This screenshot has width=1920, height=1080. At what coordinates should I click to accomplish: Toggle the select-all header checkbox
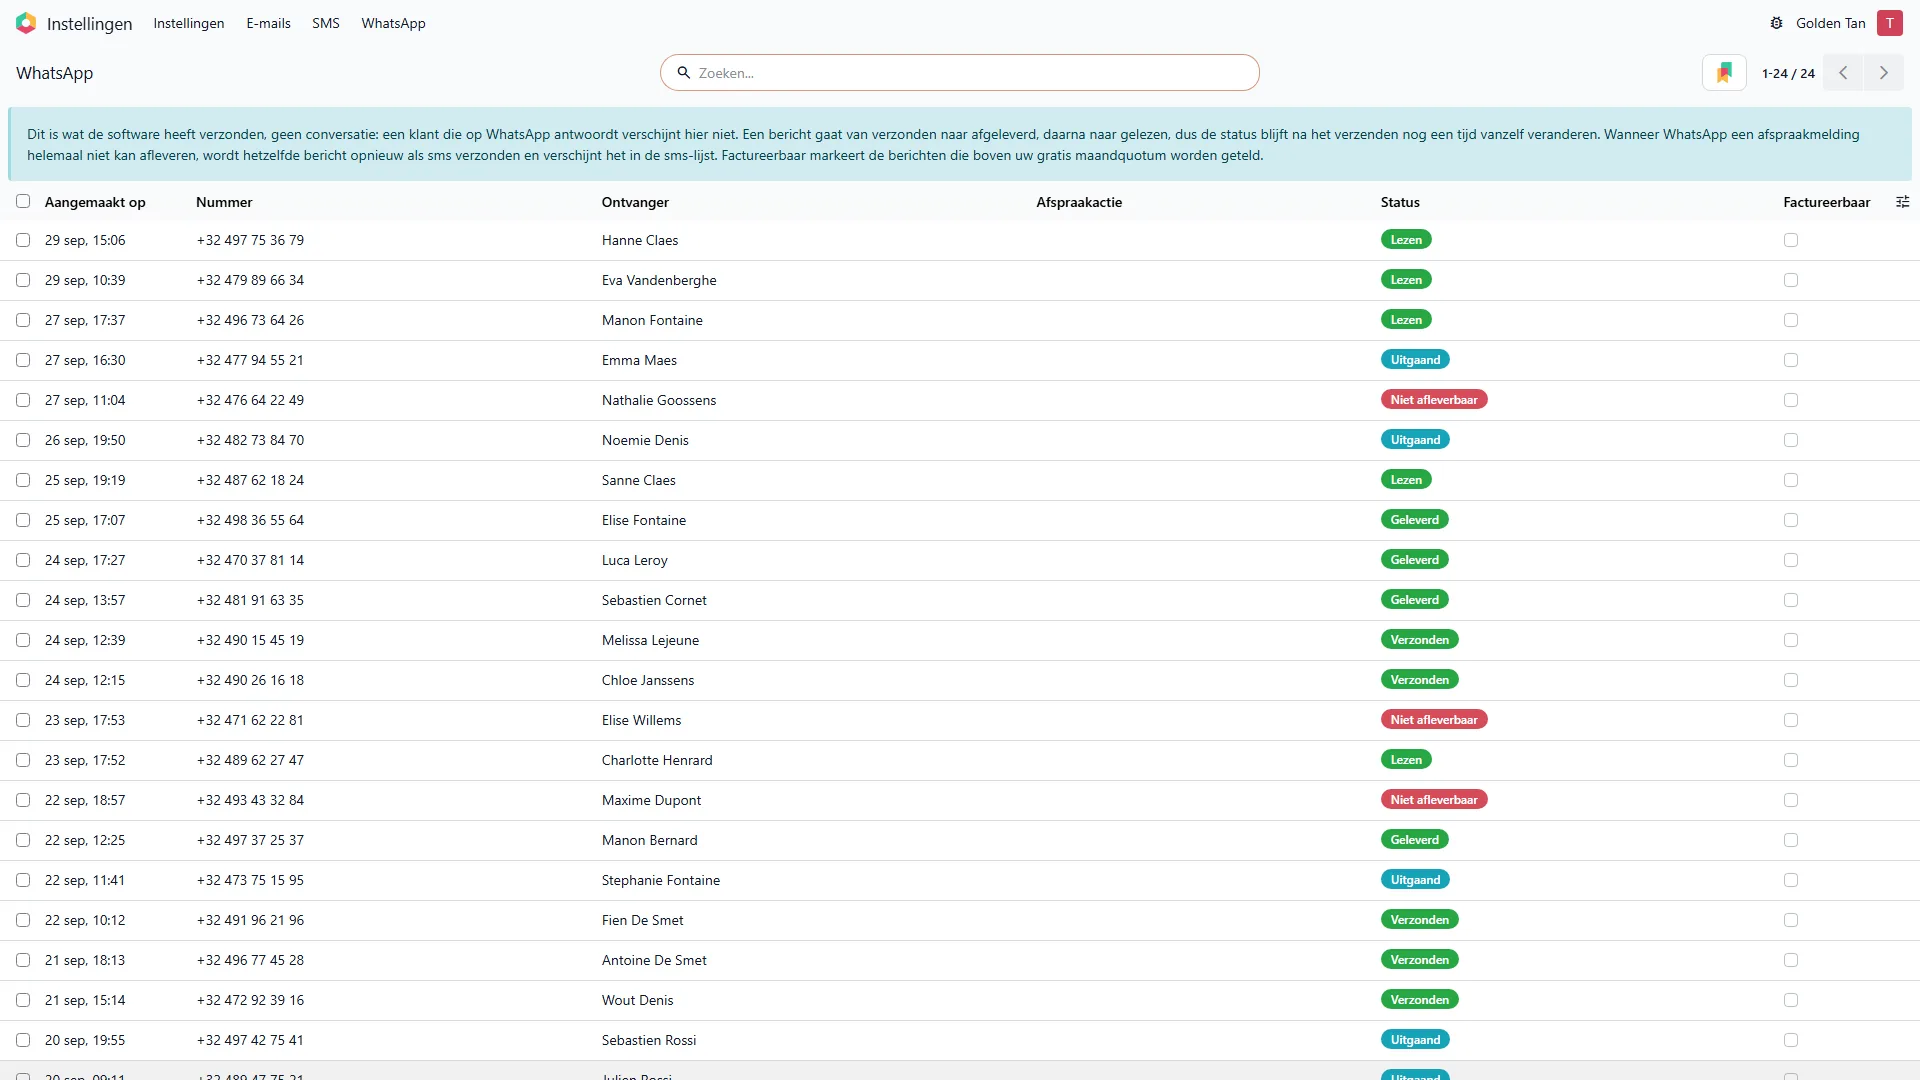(23, 201)
